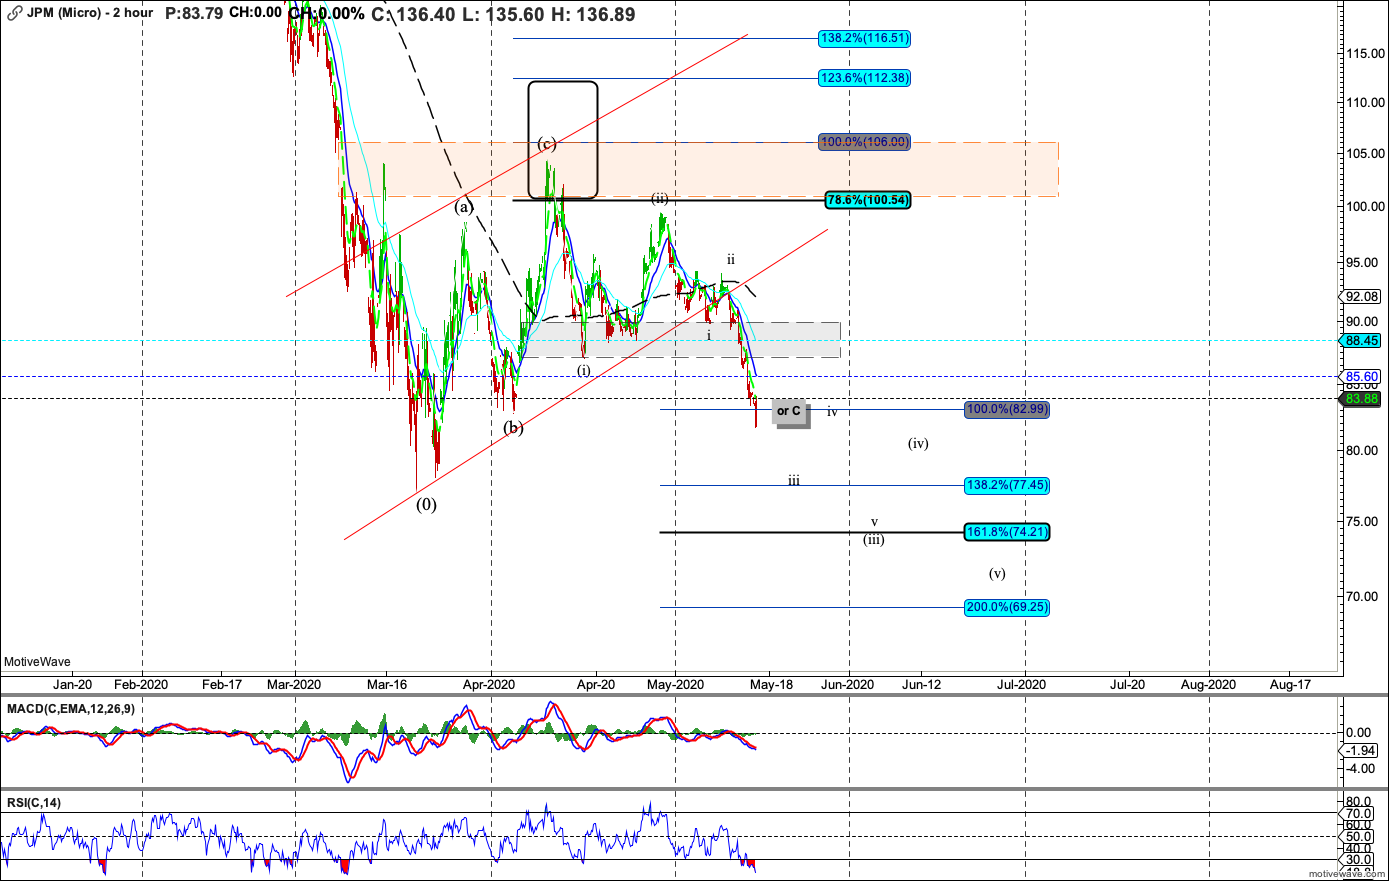Click the (0) wave label at the low
The width and height of the screenshot is (1389, 881).
pos(426,505)
